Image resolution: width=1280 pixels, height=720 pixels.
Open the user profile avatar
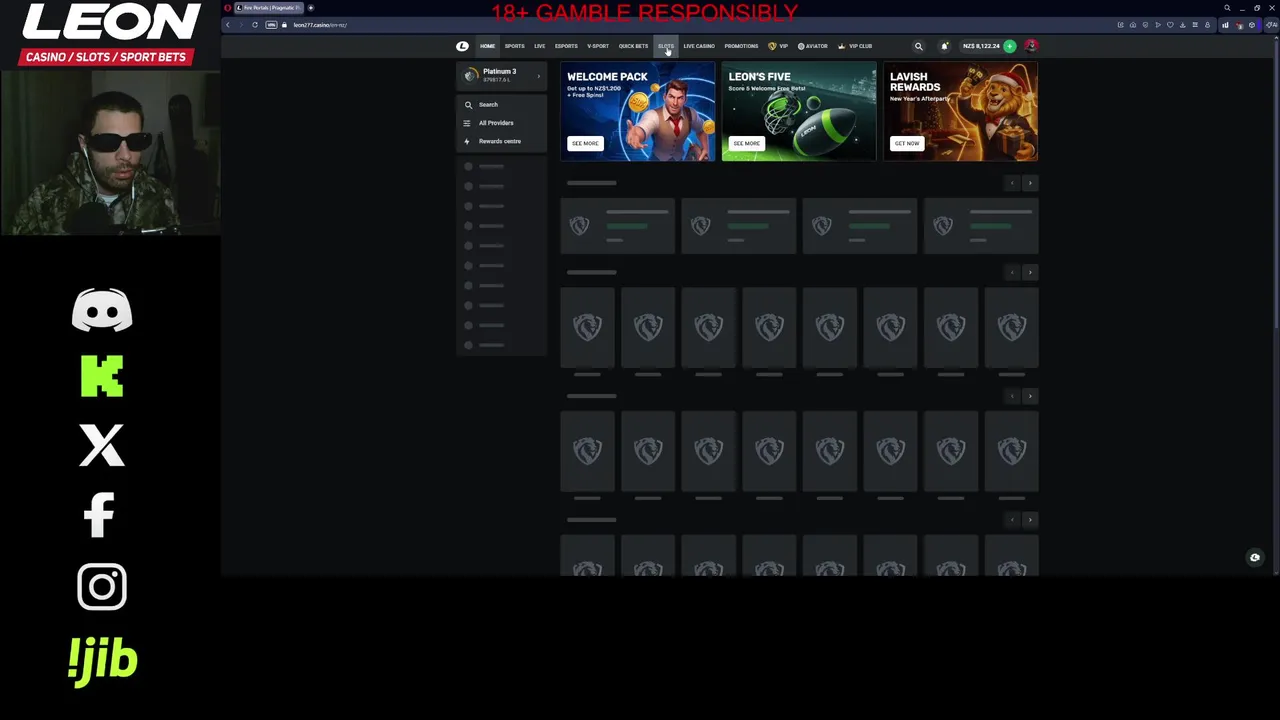click(x=1031, y=46)
